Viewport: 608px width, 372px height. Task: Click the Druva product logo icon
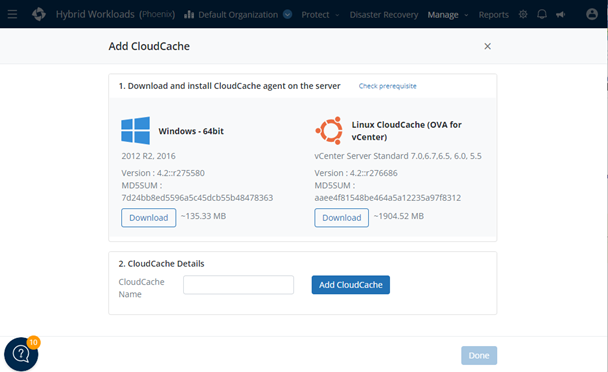[39, 14]
